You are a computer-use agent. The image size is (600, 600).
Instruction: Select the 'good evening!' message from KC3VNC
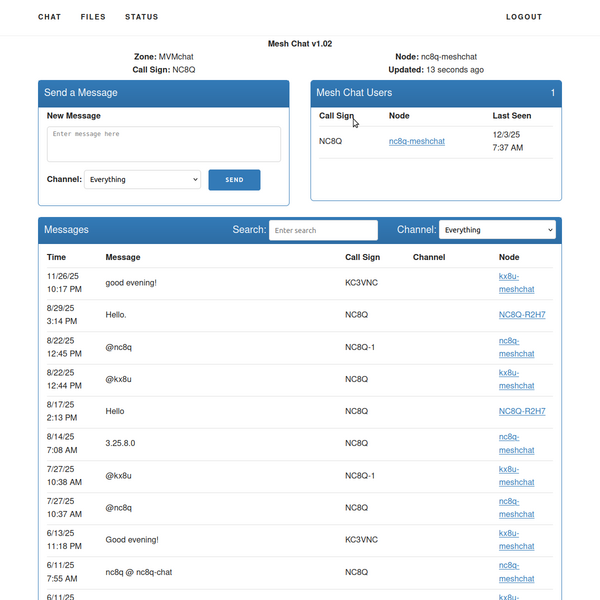pyautogui.click(x=131, y=283)
